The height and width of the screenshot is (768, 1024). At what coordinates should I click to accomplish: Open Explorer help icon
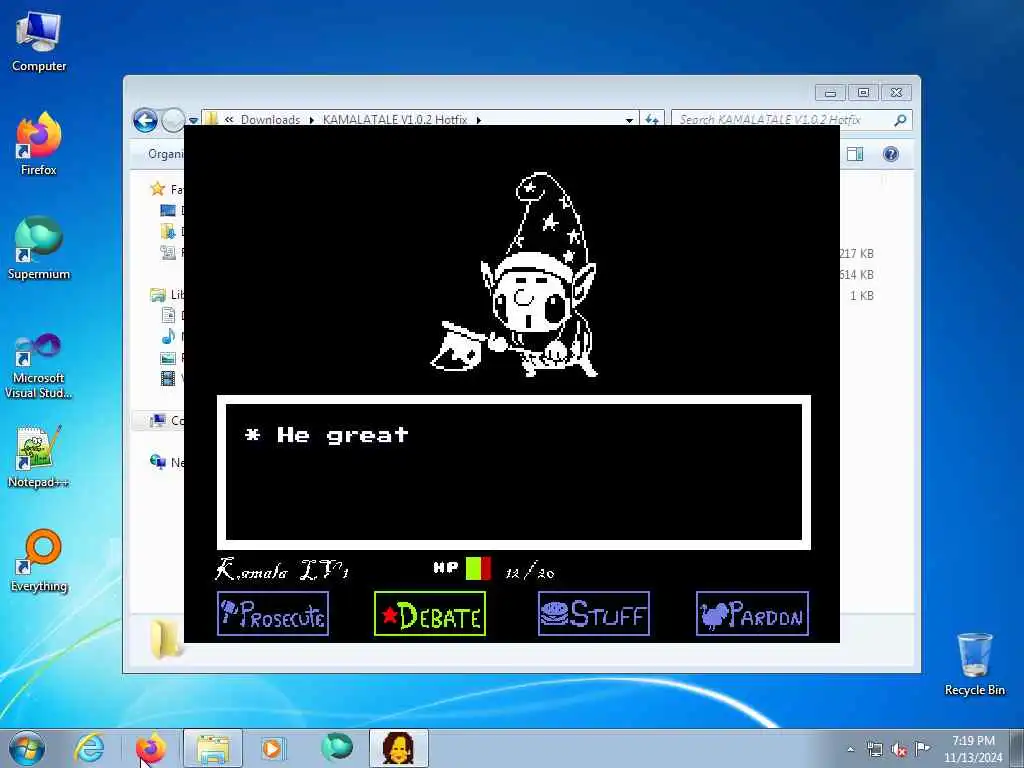click(x=891, y=154)
